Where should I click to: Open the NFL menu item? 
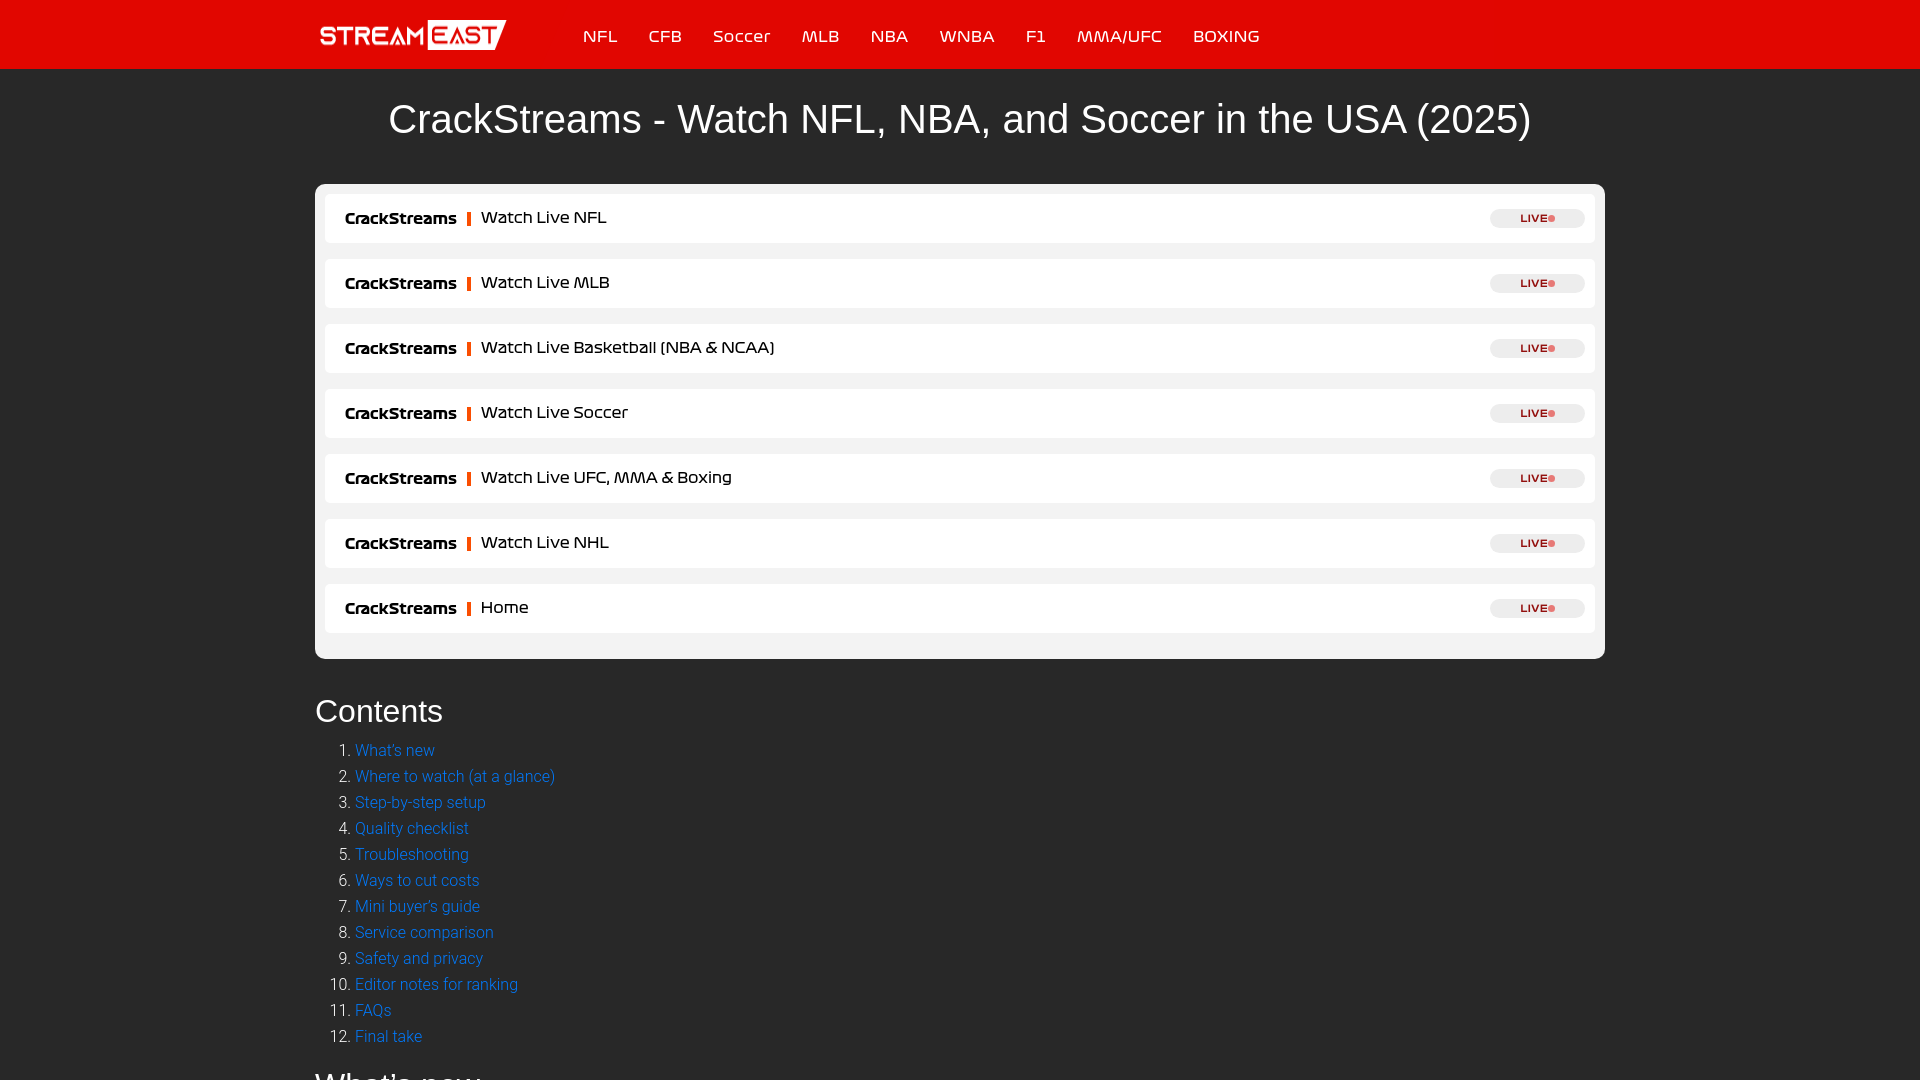(x=600, y=36)
